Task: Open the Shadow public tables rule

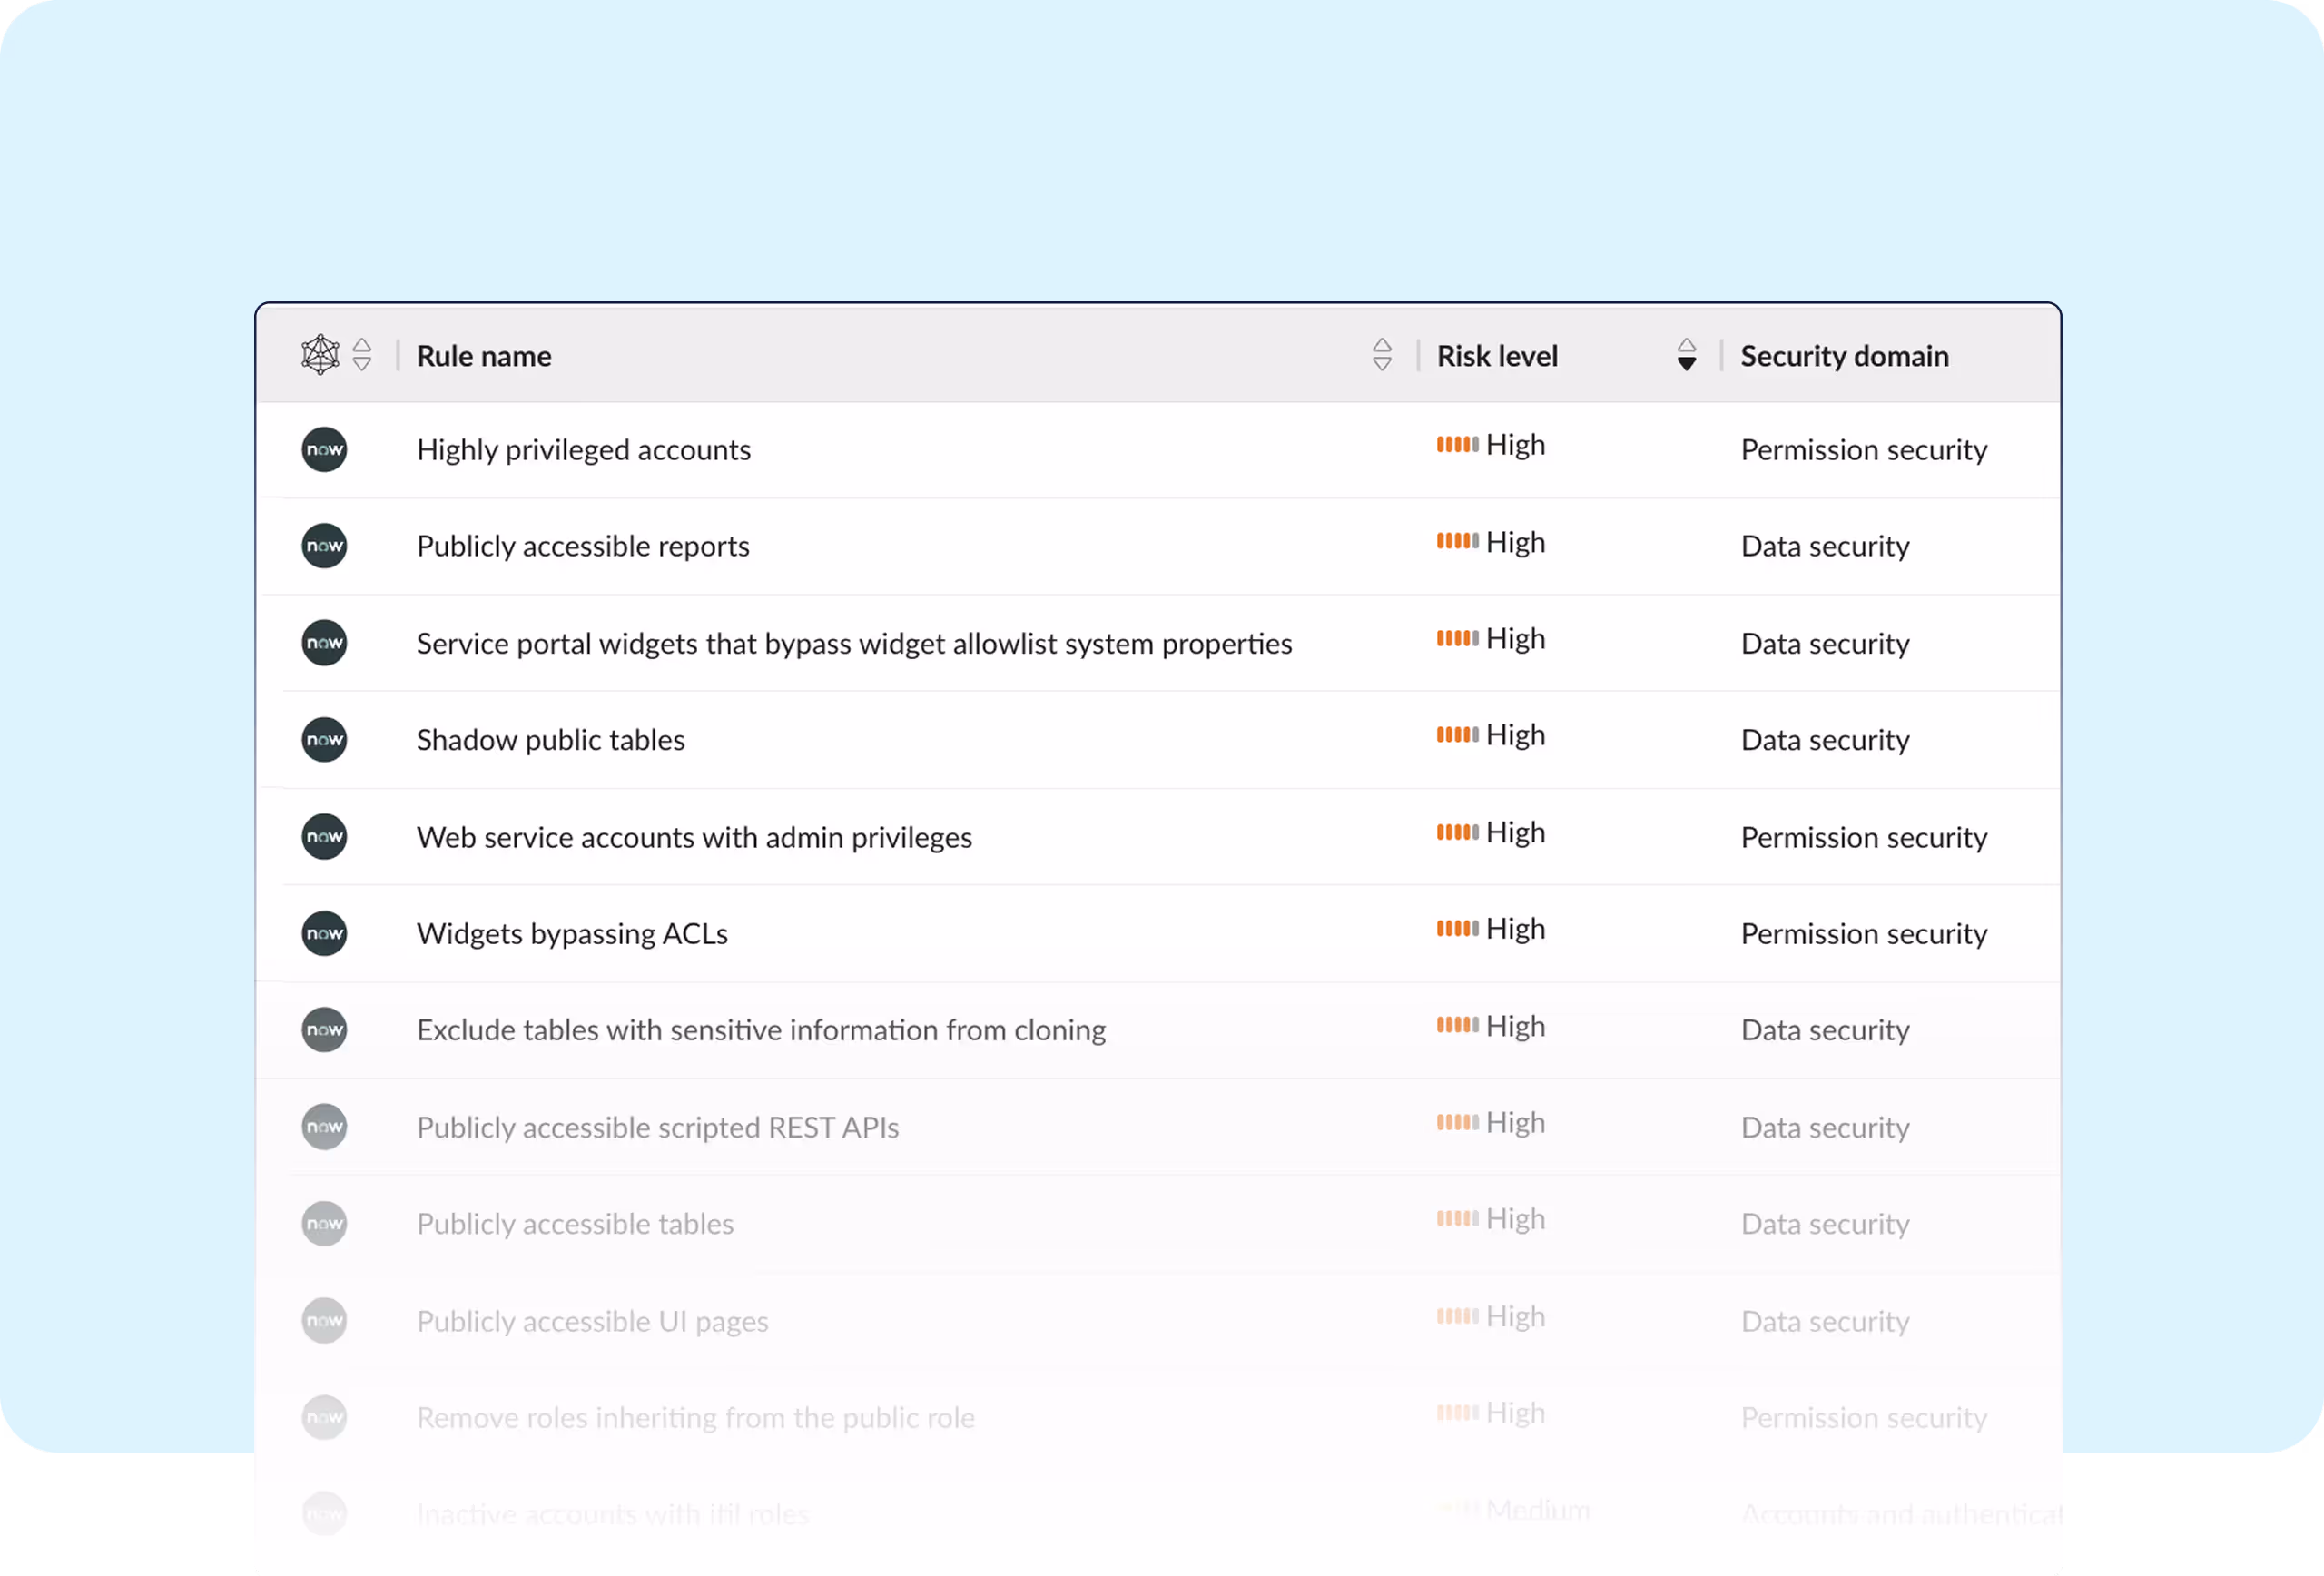Action: click(x=550, y=740)
